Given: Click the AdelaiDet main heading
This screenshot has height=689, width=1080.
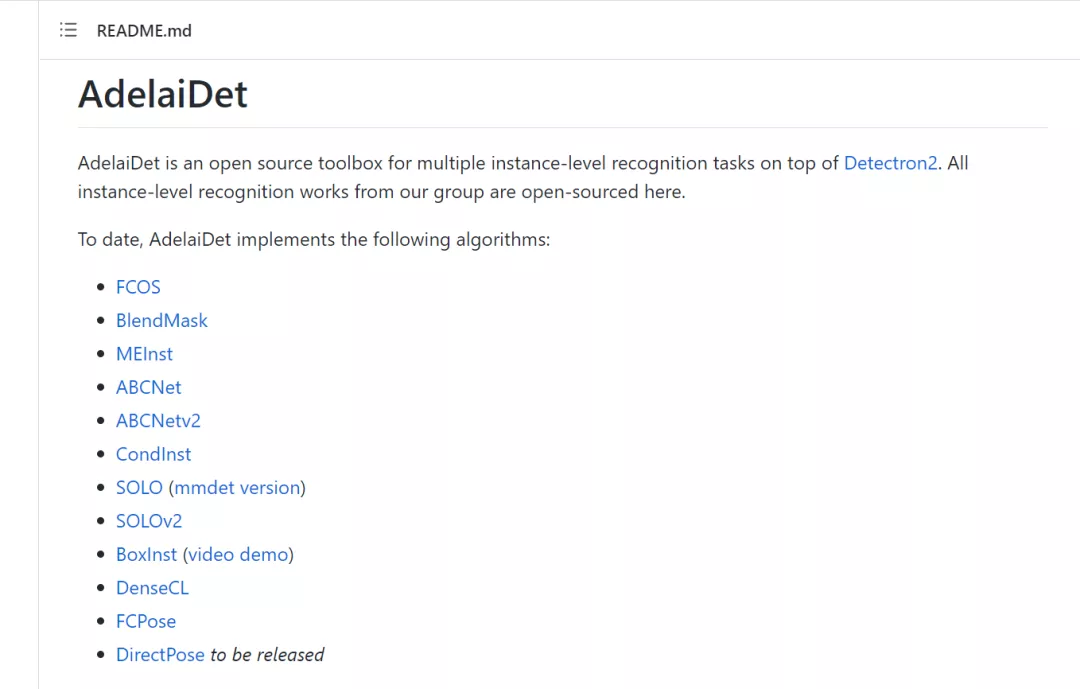Looking at the screenshot, I should 163,95.
